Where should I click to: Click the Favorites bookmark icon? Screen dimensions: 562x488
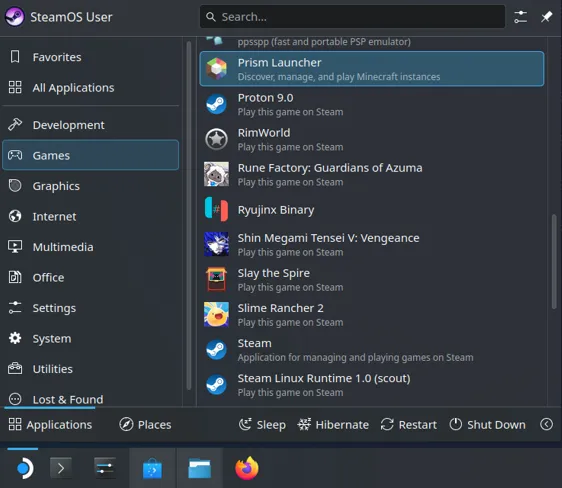coord(15,57)
